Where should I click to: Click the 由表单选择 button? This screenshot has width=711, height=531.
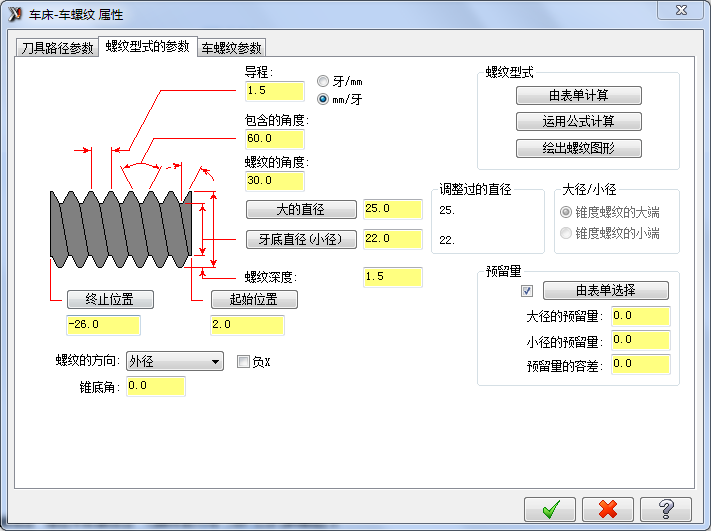point(606,291)
